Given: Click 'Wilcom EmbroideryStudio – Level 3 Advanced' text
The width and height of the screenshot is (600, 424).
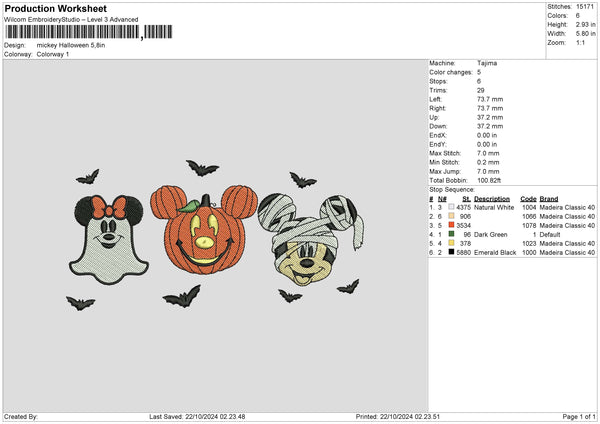Looking at the screenshot, I should click(x=71, y=20).
